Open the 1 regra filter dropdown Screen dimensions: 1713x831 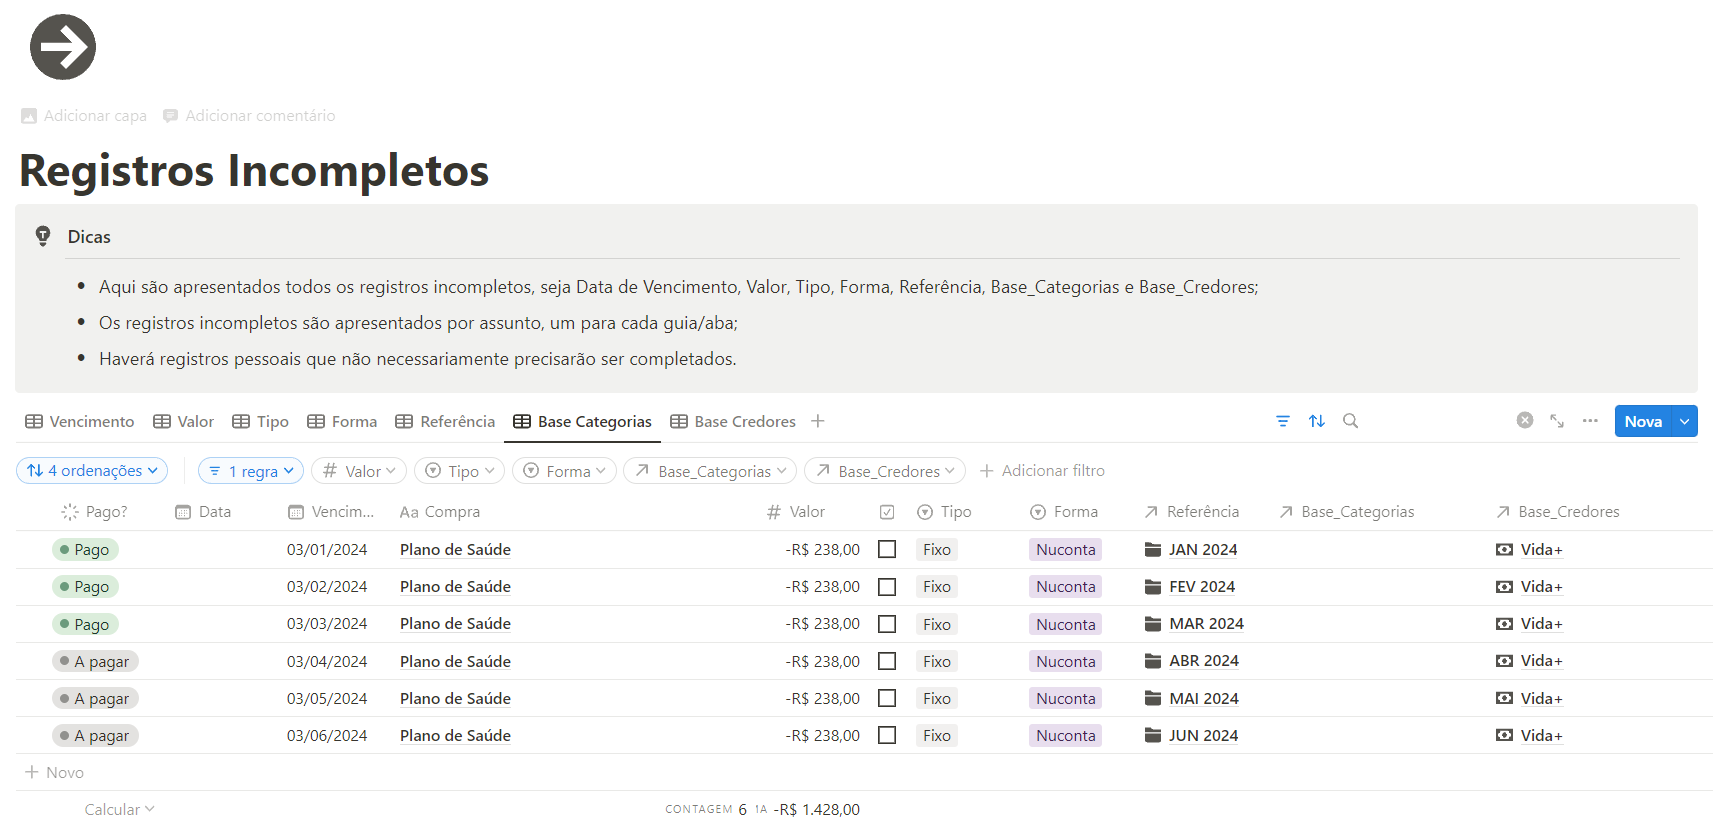(251, 471)
